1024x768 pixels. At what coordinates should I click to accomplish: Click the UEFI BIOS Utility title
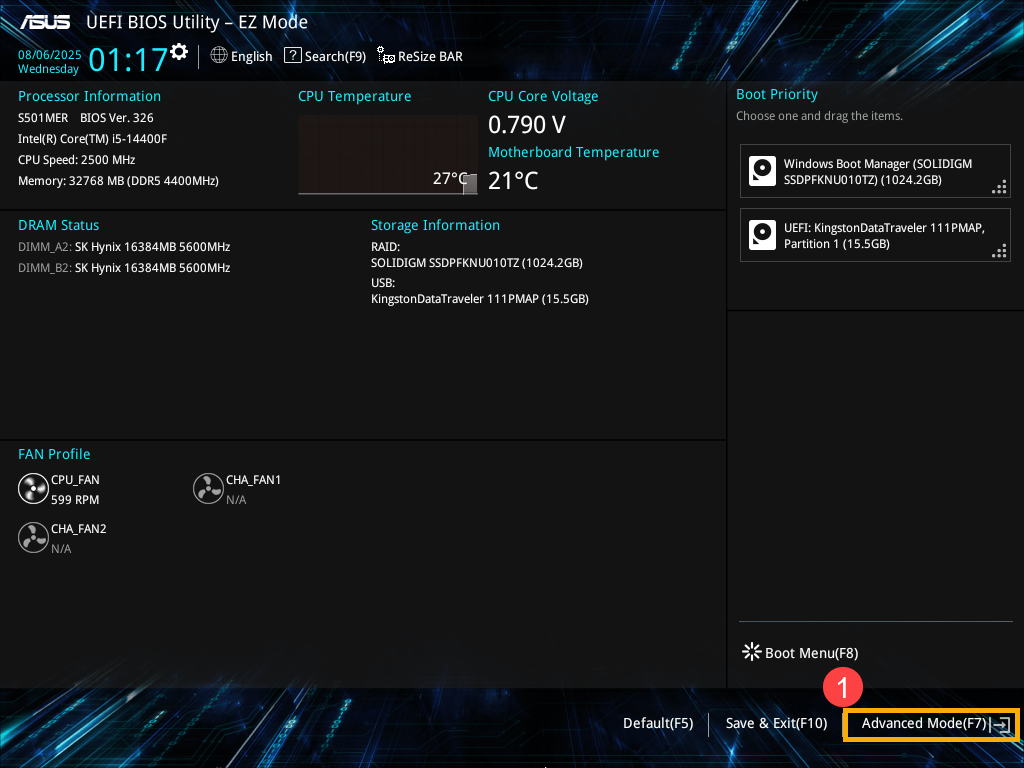click(x=197, y=22)
